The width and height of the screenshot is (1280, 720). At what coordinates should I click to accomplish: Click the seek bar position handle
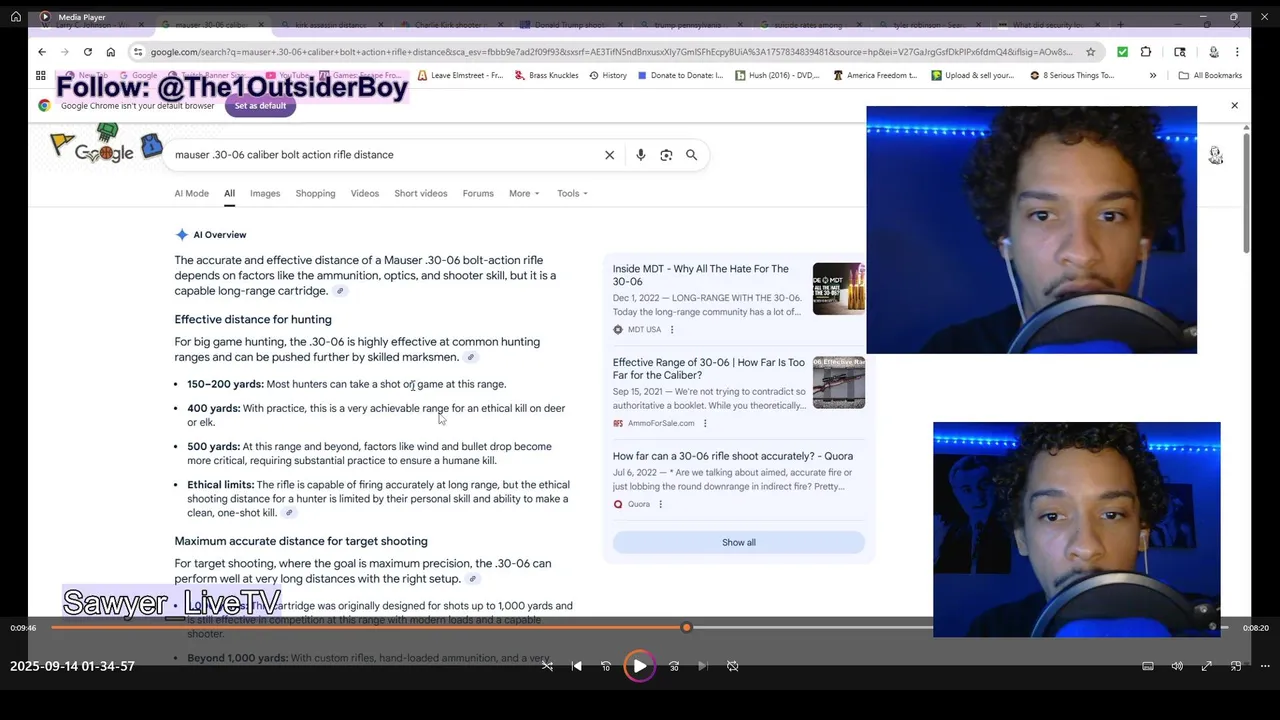[x=686, y=627]
